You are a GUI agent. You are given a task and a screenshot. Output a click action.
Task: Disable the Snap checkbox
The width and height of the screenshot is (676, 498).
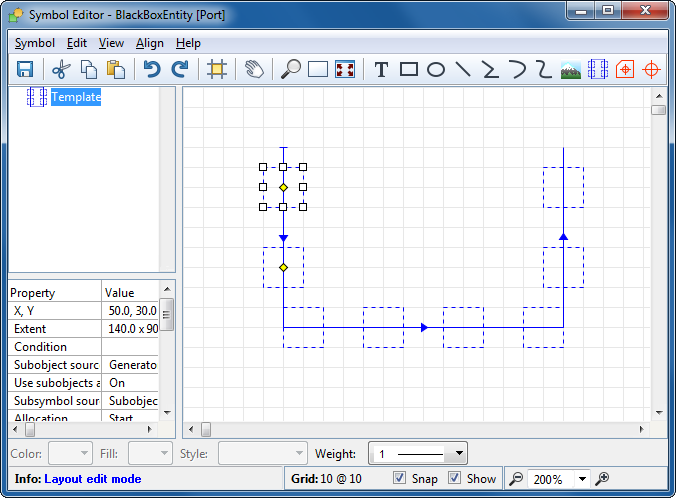point(401,479)
